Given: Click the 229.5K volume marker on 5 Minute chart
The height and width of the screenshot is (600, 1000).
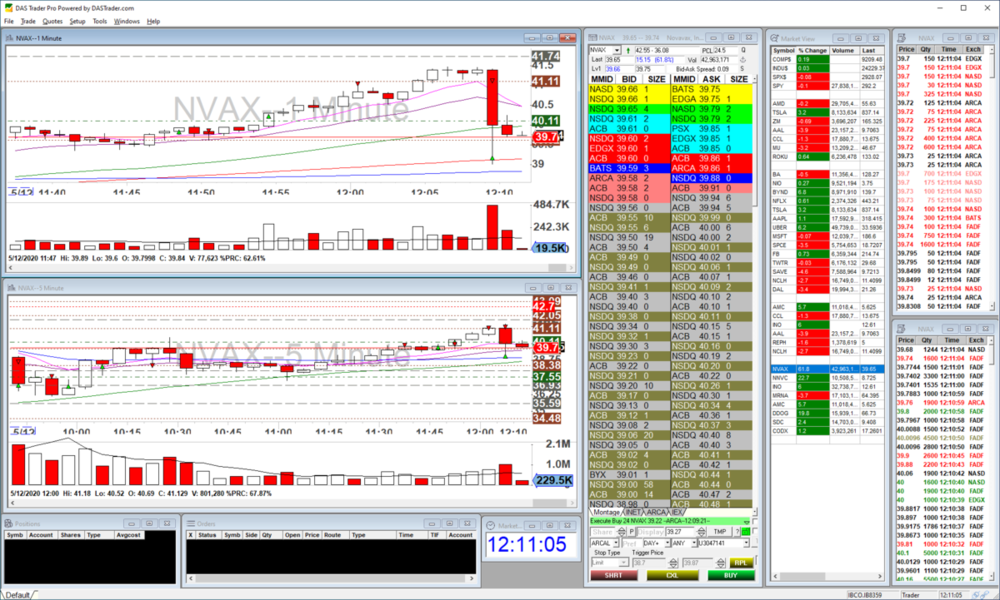Looking at the screenshot, I should pos(554,480).
